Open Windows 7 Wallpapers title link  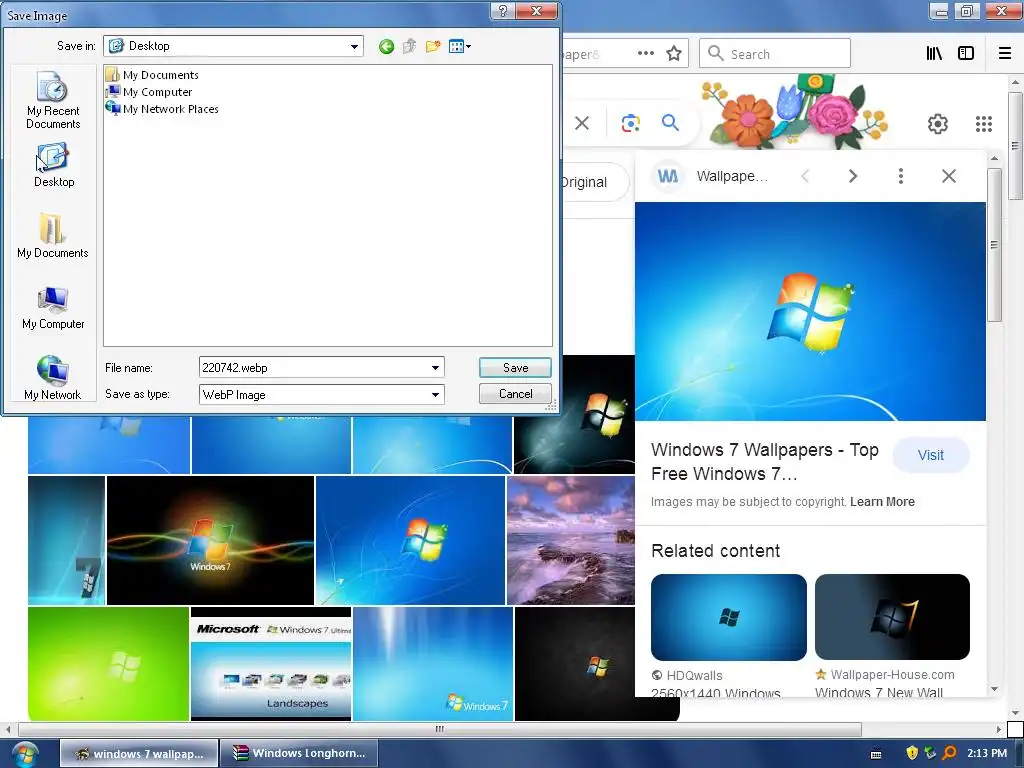pos(765,462)
